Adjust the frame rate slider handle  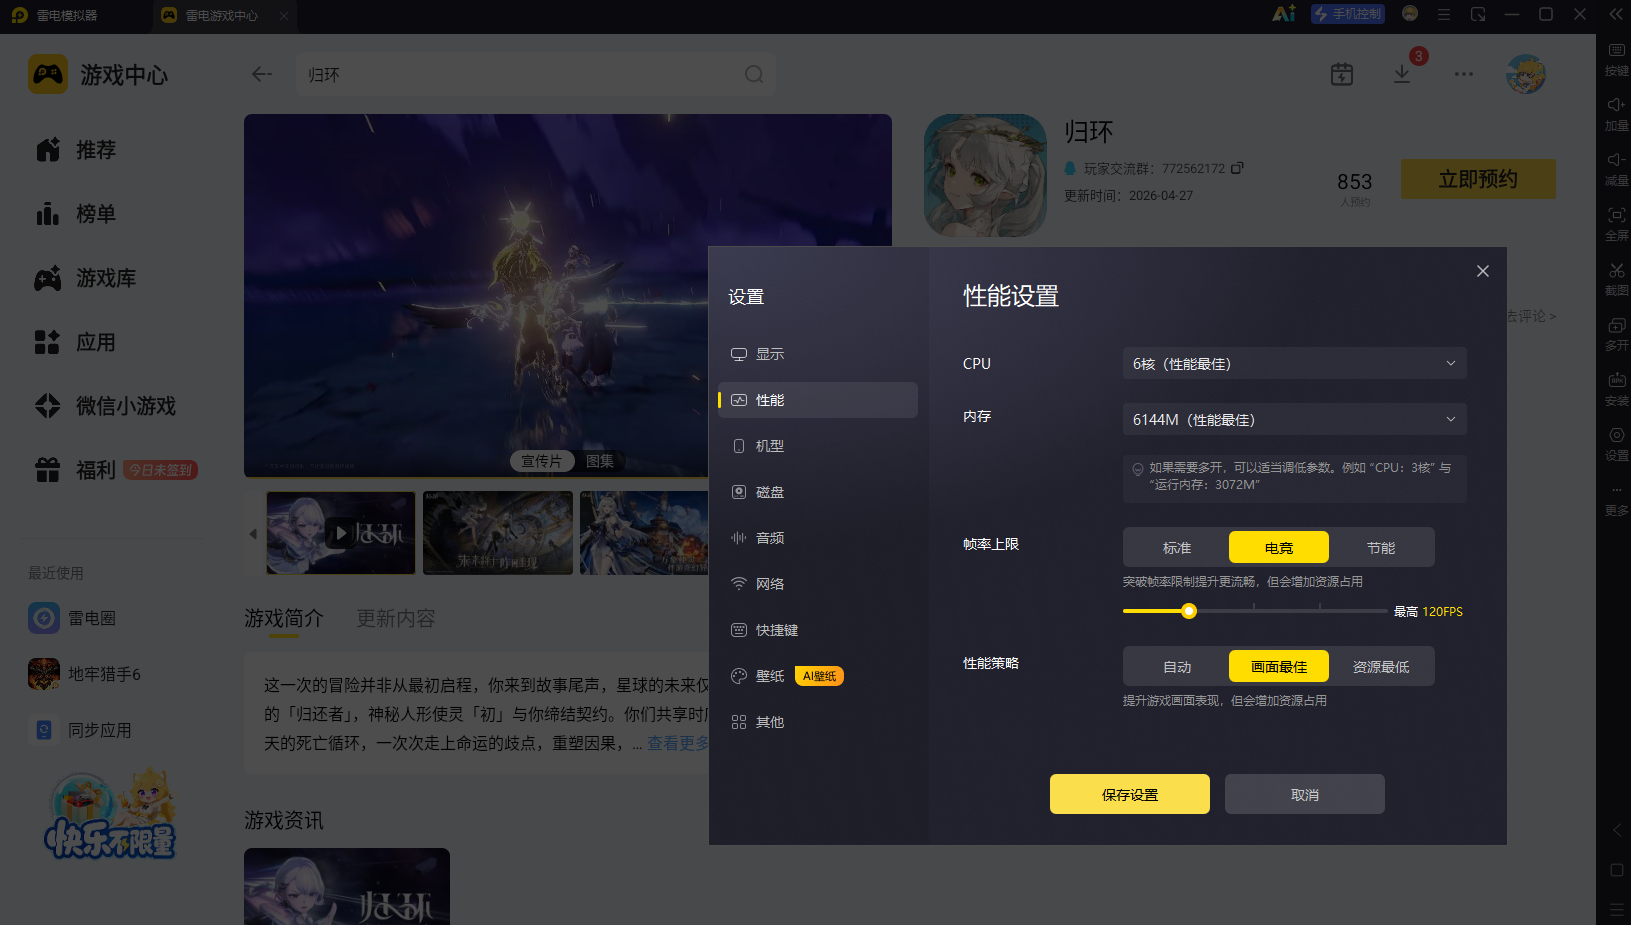pos(1189,611)
